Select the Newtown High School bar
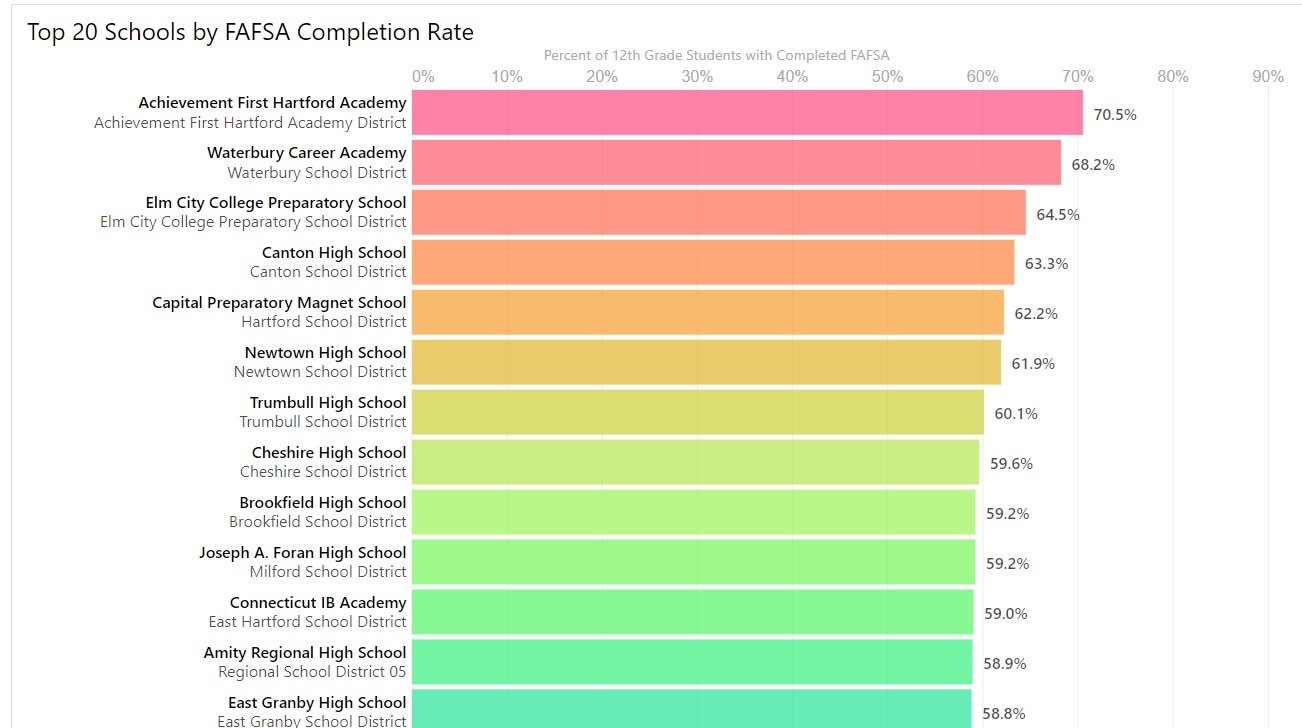 (x=706, y=362)
